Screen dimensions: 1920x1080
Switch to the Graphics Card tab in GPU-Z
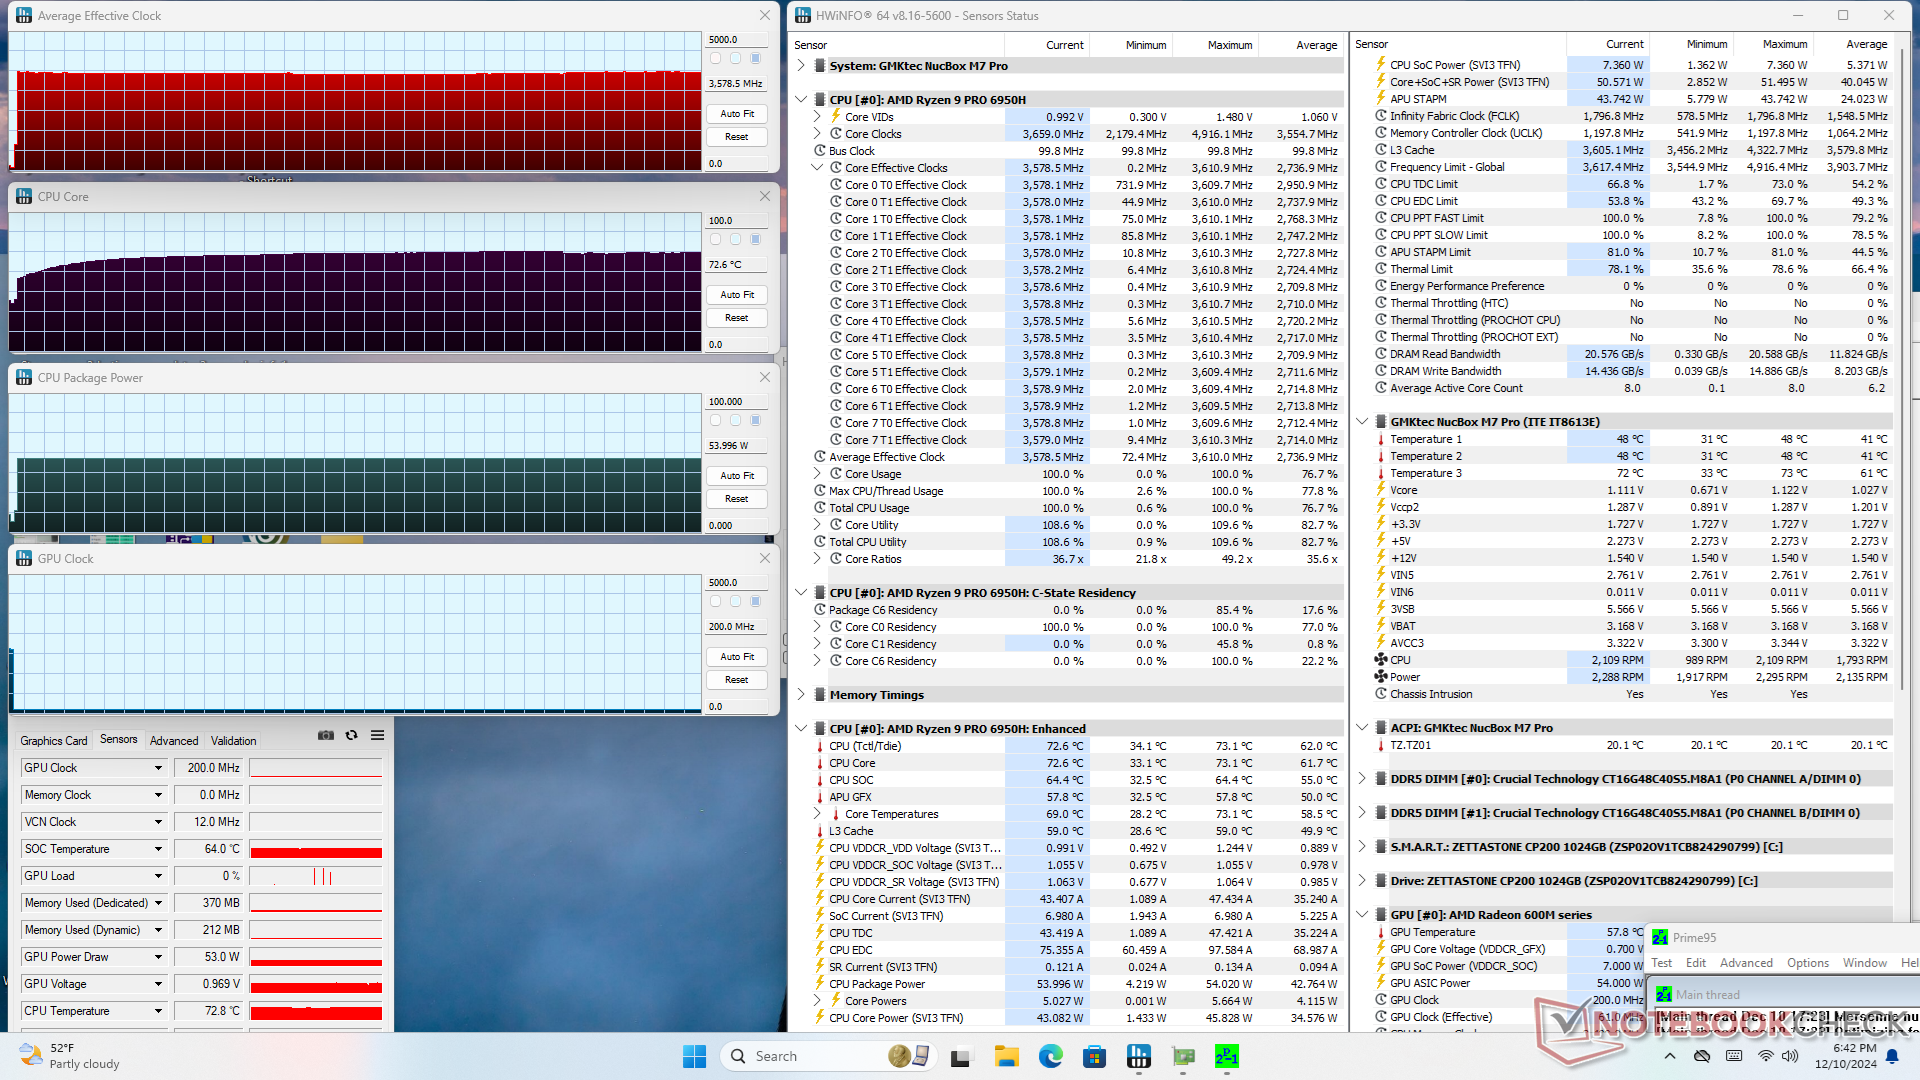[x=54, y=741]
